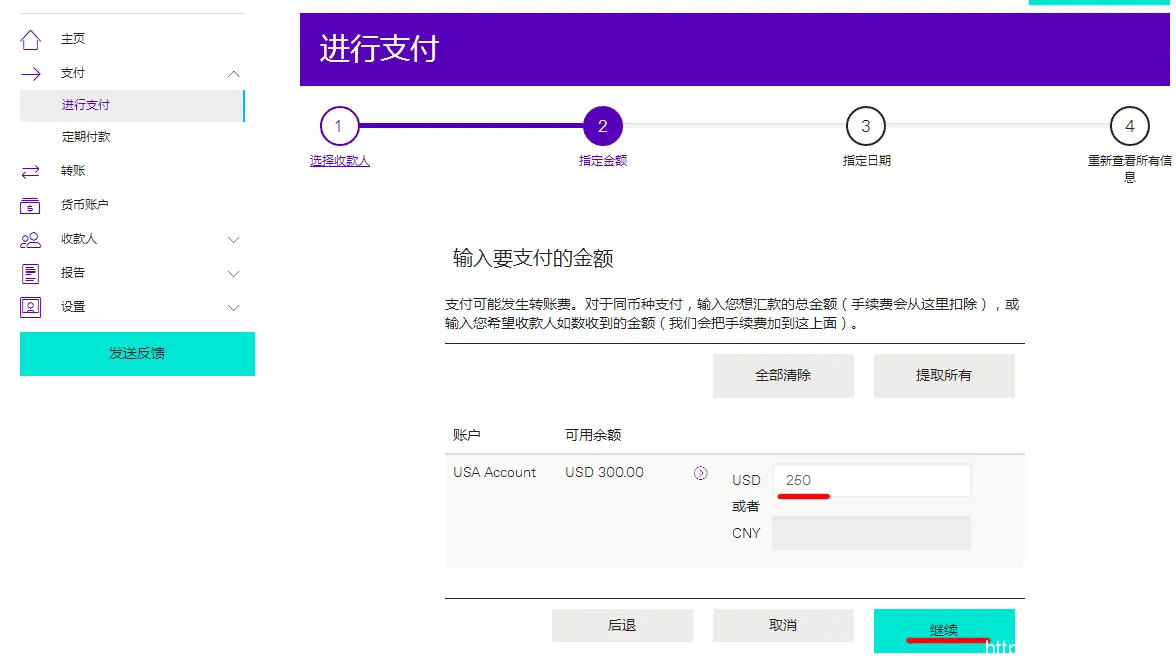Expand the 收款人 menu section
1176x663 pixels.
pos(233,239)
